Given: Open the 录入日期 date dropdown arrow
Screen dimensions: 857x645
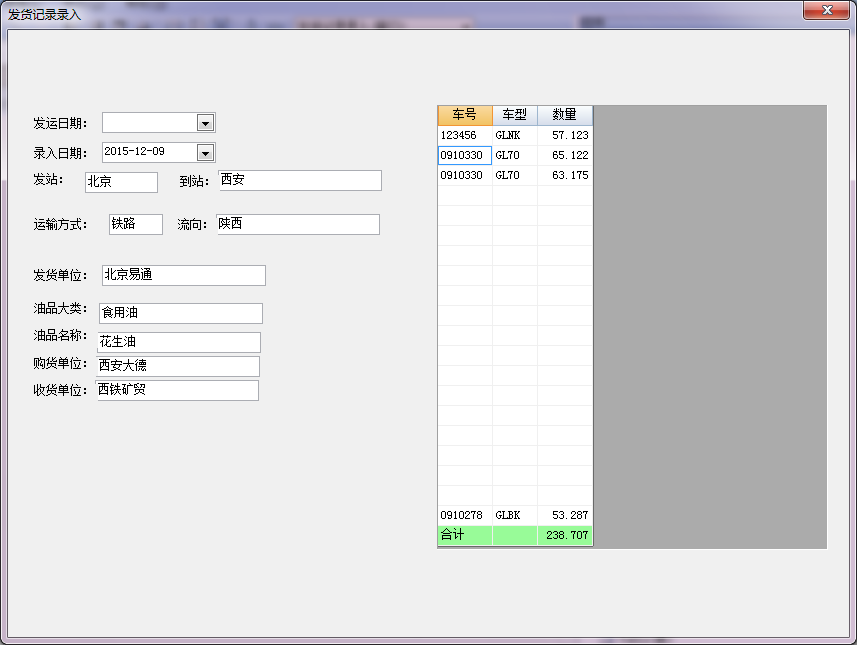Looking at the screenshot, I should pyautogui.click(x=206, y=153).
